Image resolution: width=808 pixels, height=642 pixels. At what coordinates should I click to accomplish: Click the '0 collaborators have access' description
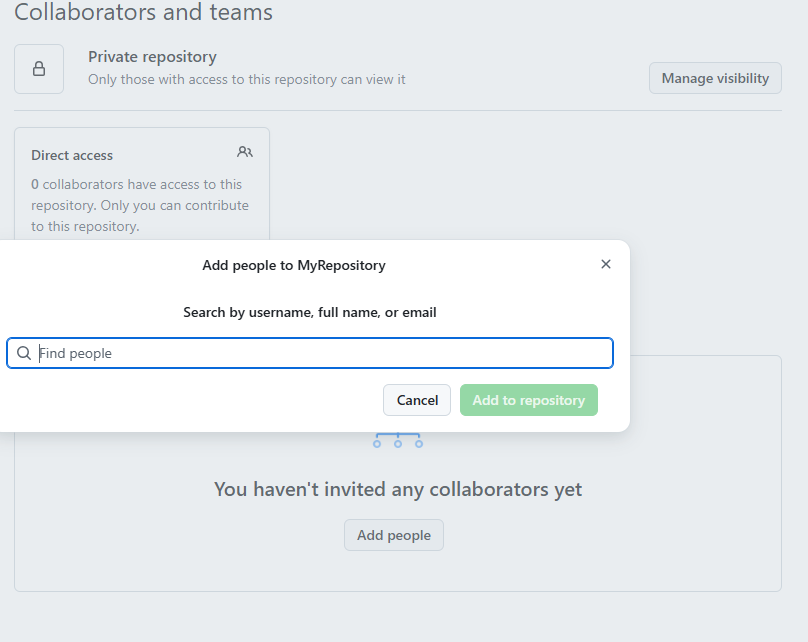[136, 184]
